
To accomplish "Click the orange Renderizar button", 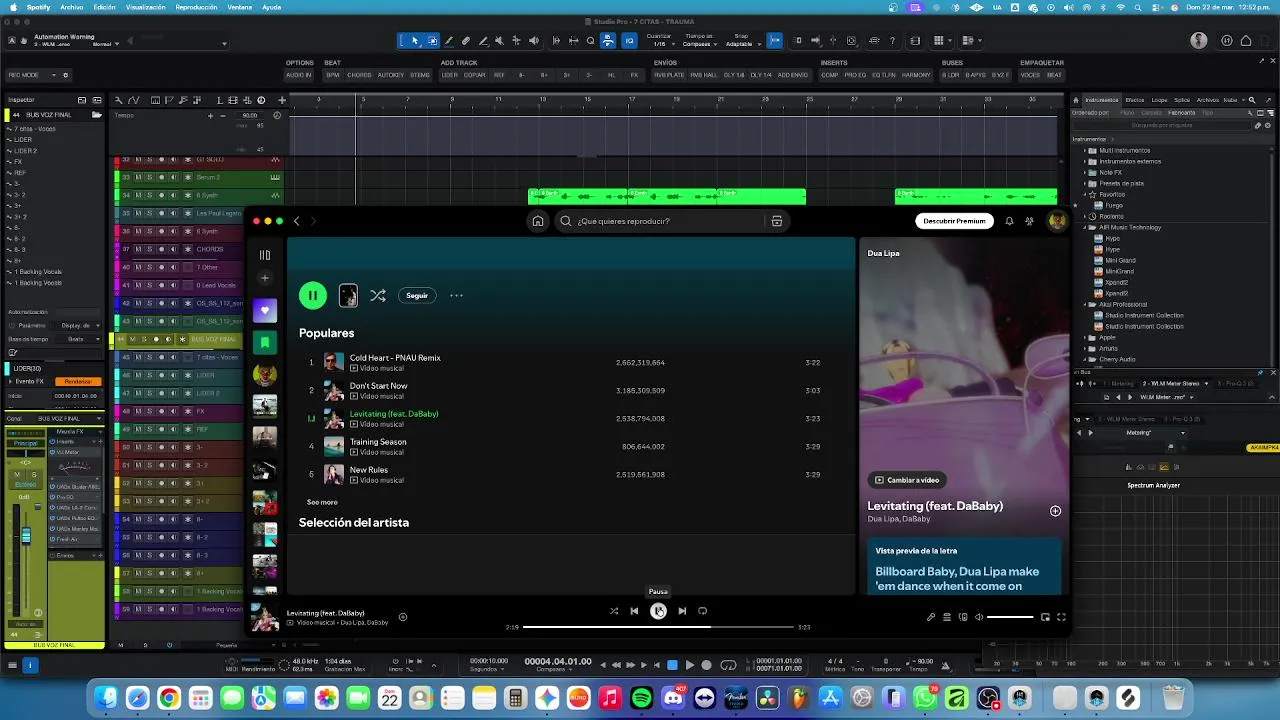I will tap(78, 381).
